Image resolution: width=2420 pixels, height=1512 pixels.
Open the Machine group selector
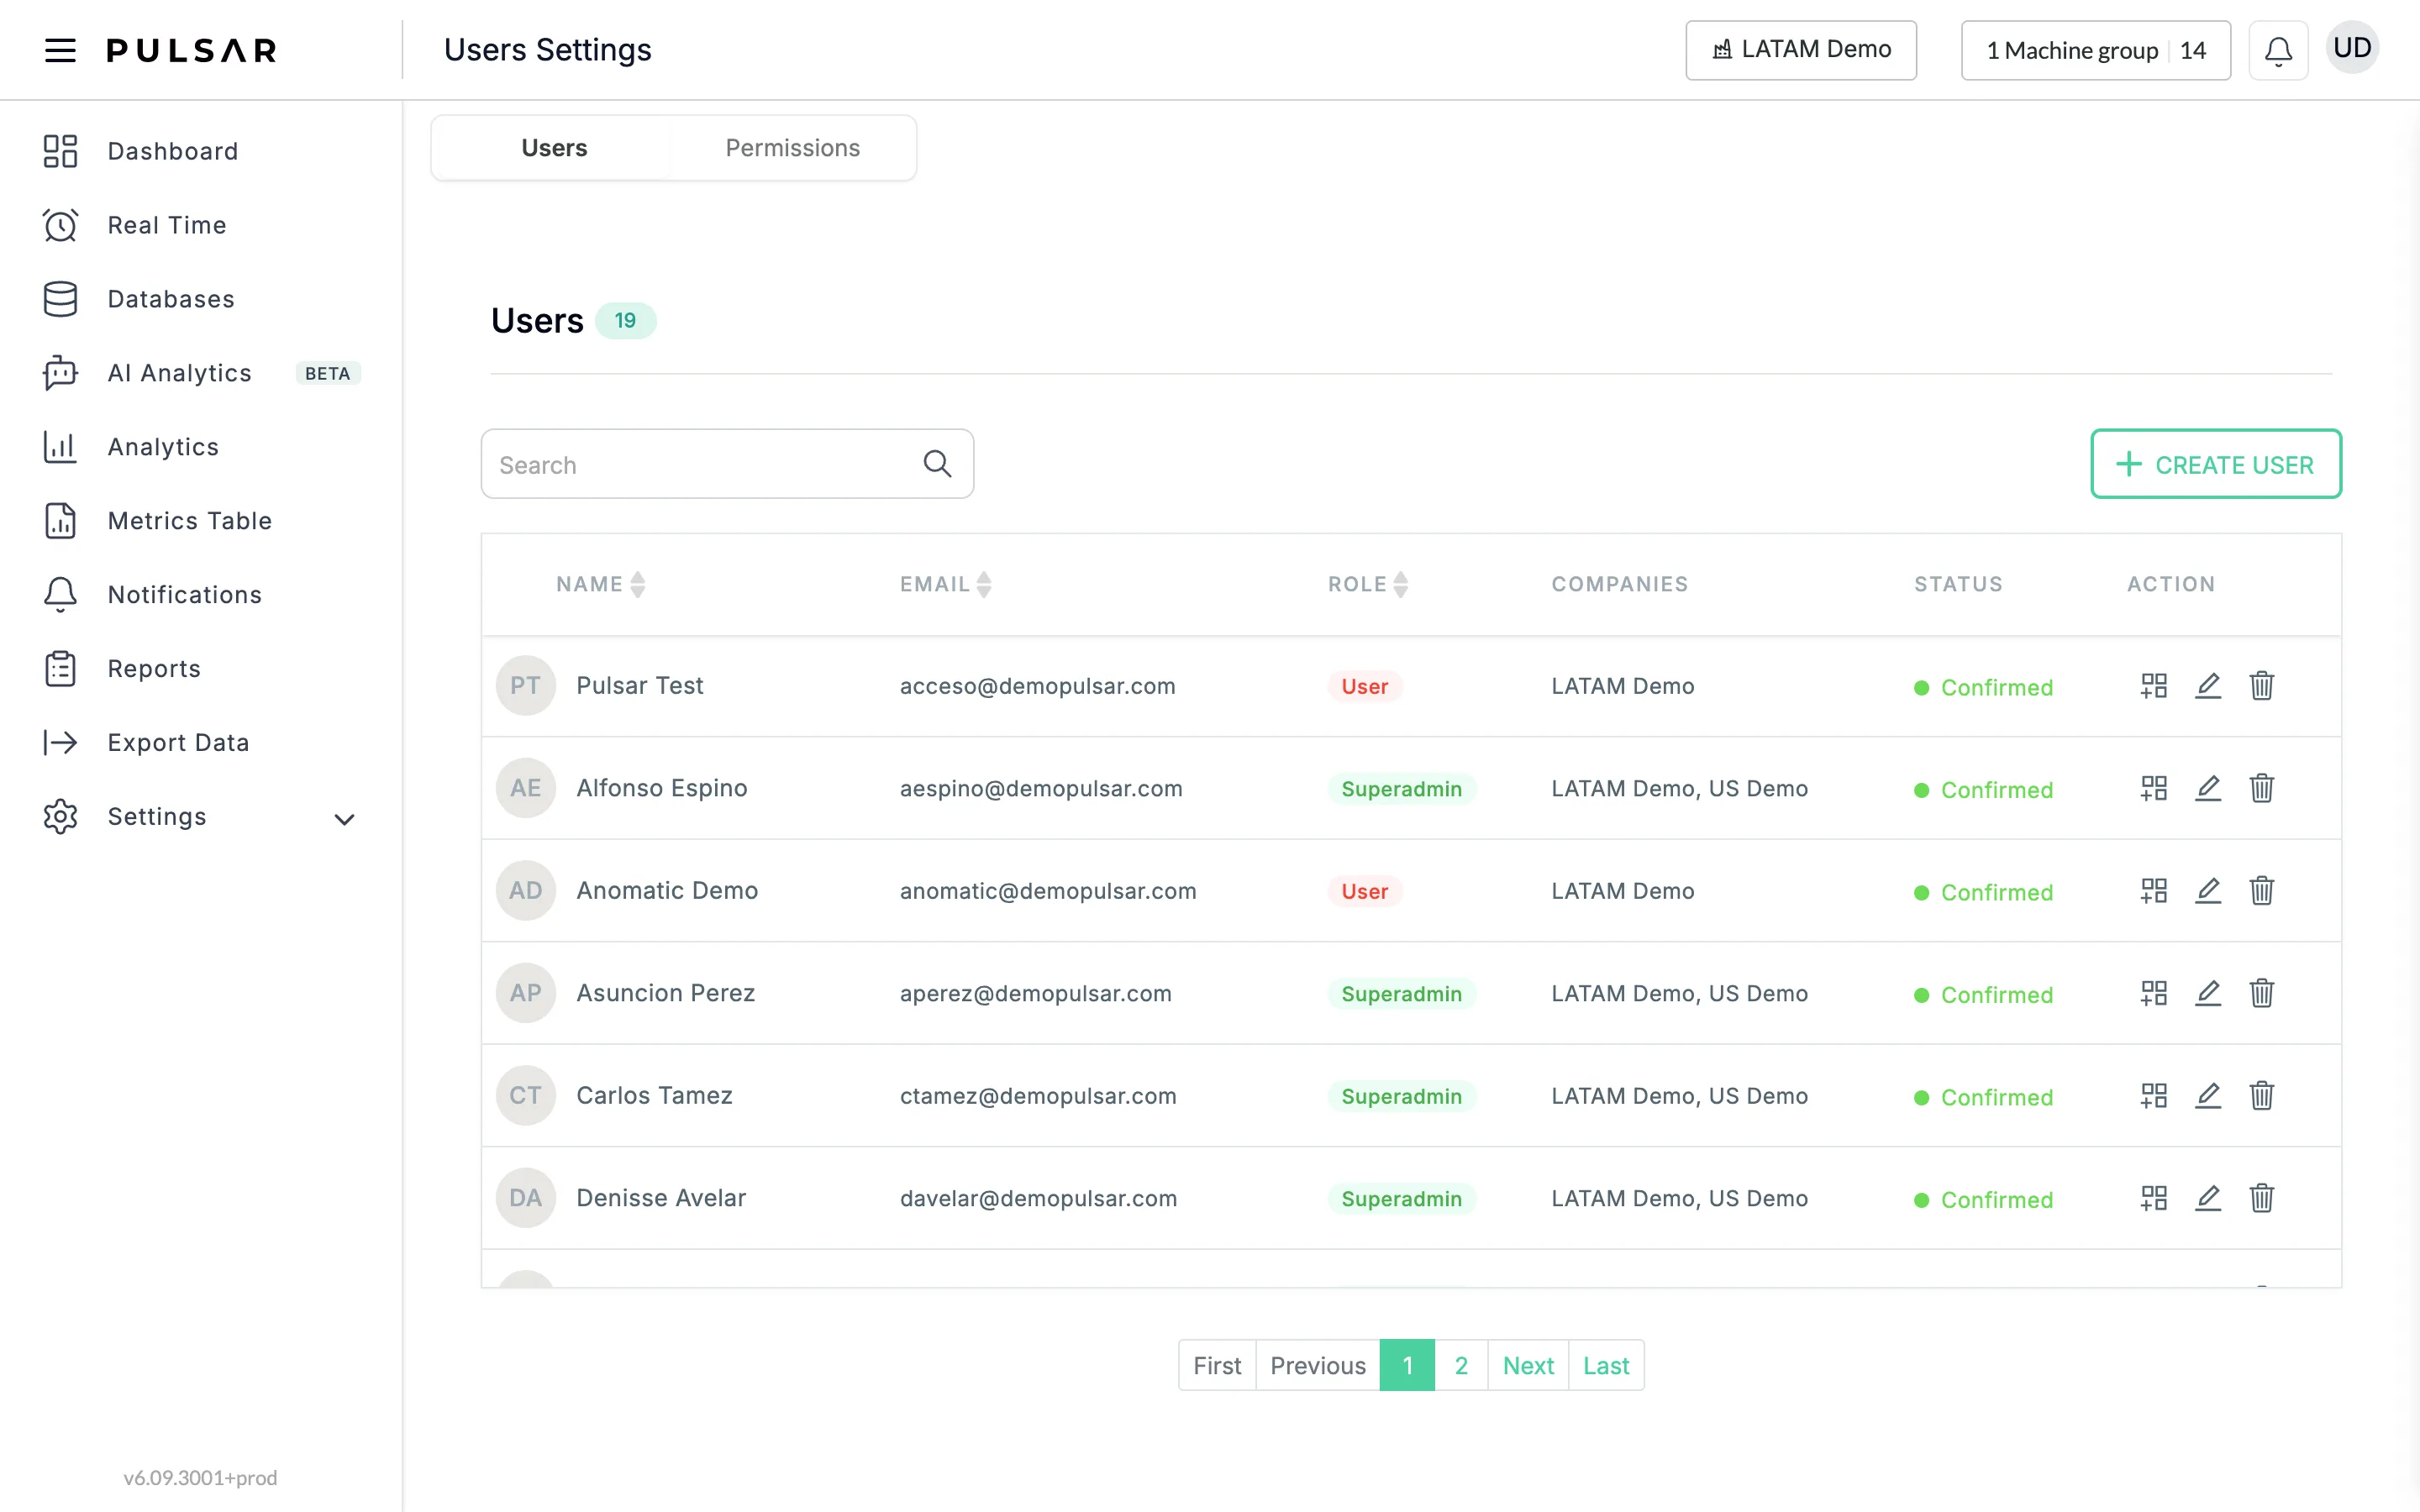coord(2096,50)
